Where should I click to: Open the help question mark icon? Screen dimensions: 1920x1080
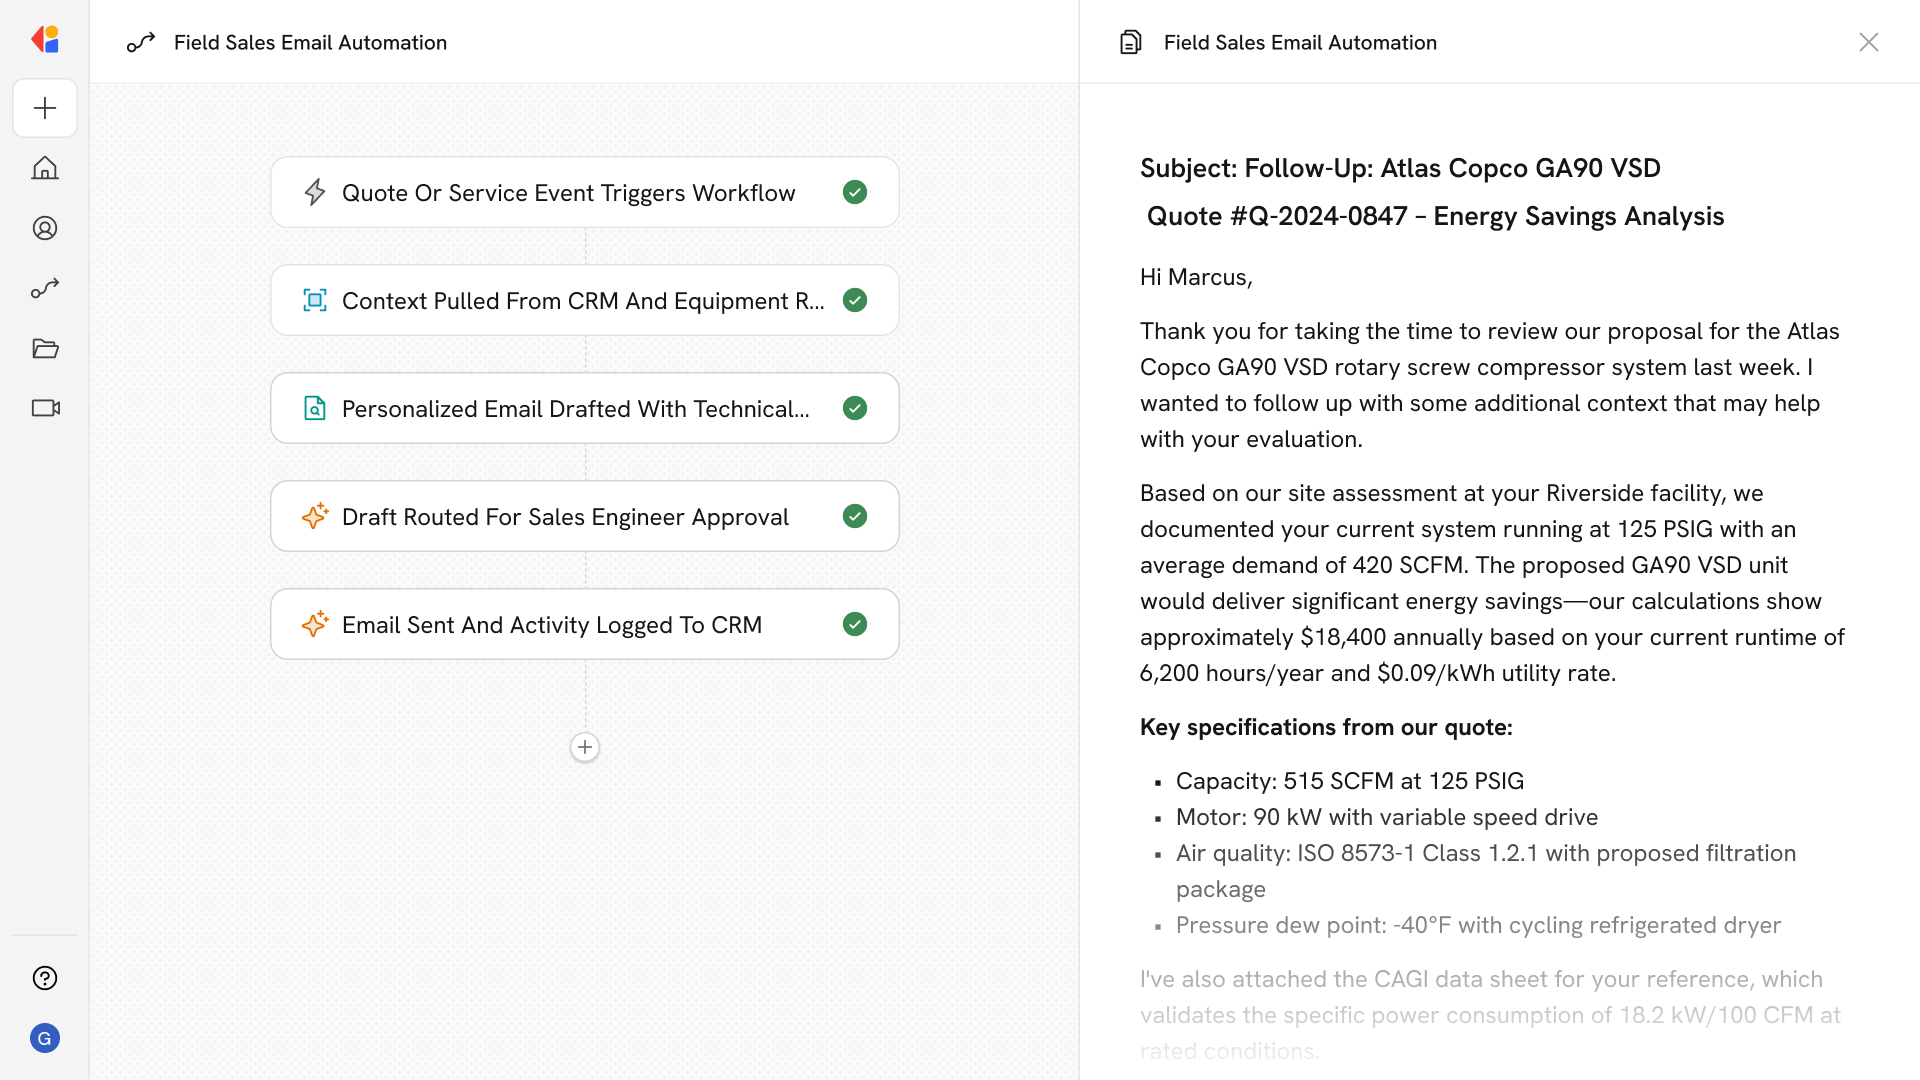(45, 978)
